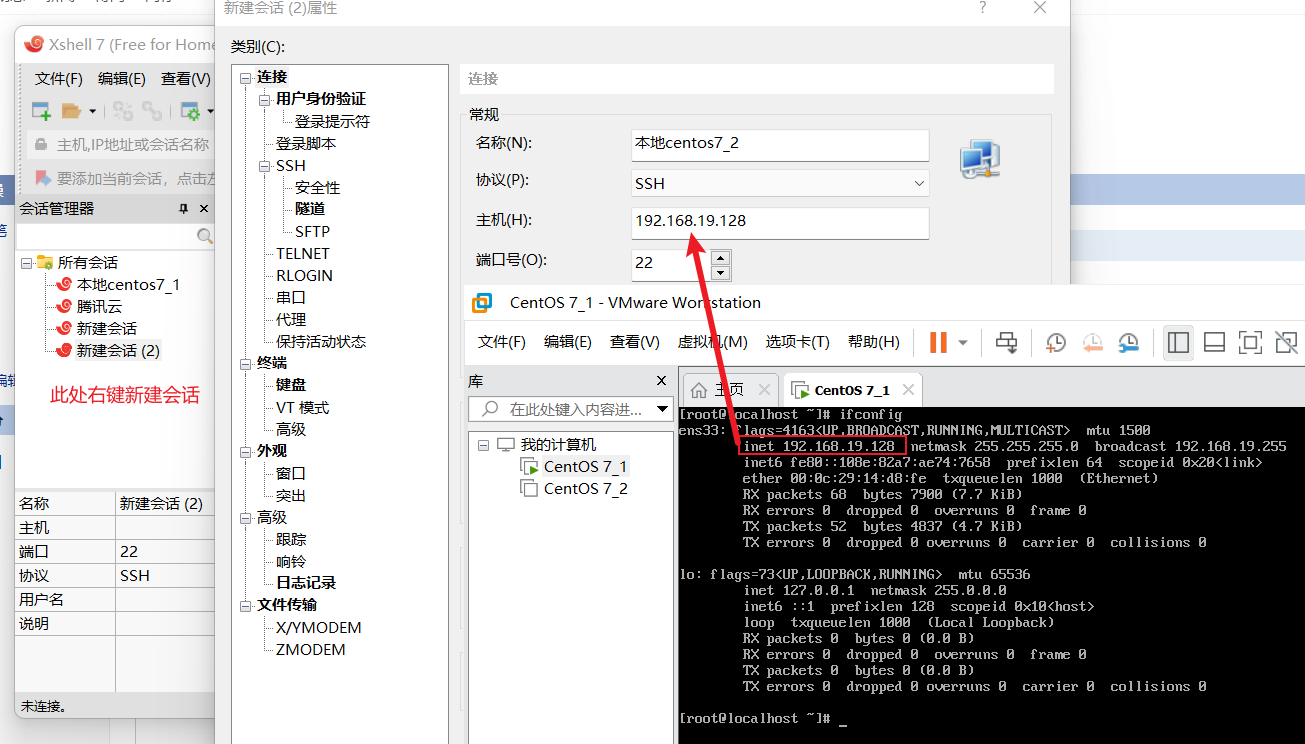Click the 名称(N) session name field
The height and width of the screenshot is (744, 1305).
780,144
